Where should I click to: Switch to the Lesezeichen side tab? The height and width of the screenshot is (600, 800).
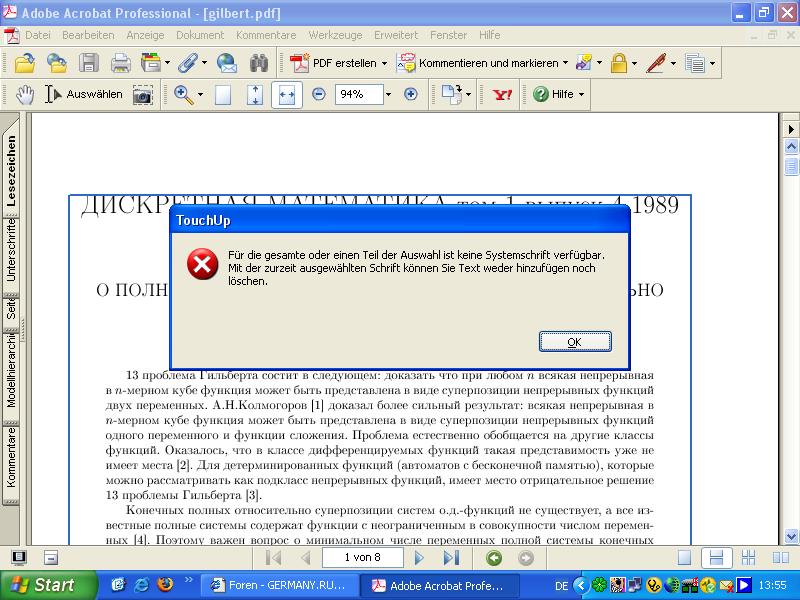coord(12,170)
